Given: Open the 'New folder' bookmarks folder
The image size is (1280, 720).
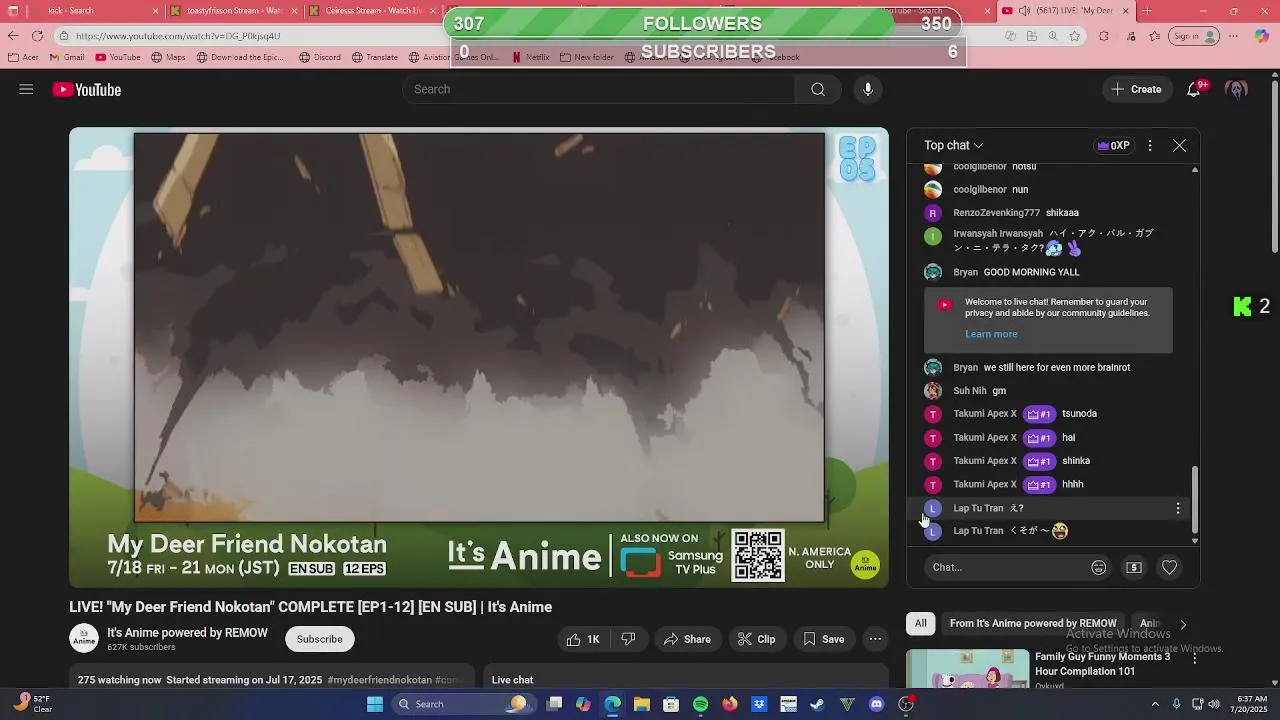Looking at the screenshot, I should click(x=587, y=57).
